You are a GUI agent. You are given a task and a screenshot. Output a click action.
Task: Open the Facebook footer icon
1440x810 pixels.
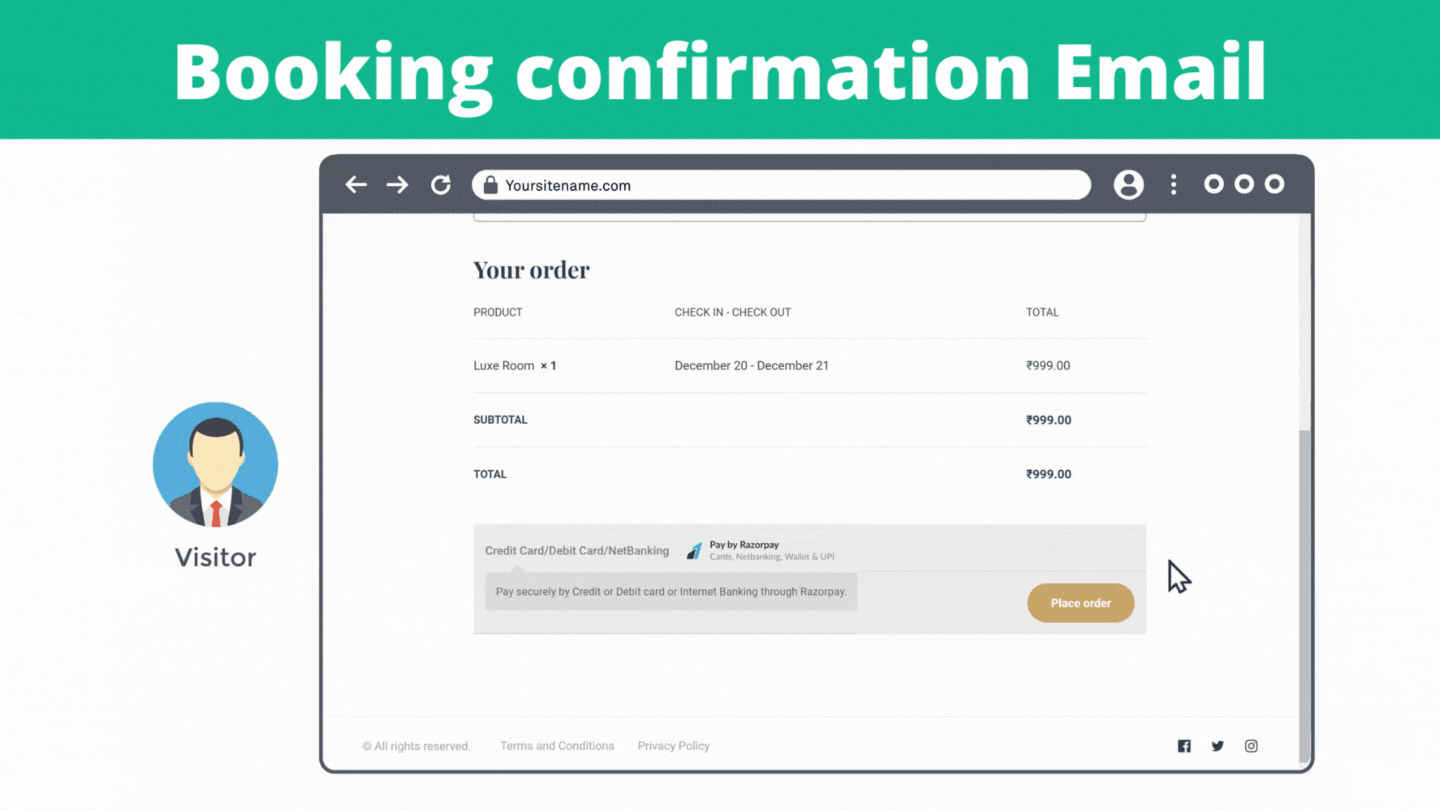click(x=1184, y=746)
